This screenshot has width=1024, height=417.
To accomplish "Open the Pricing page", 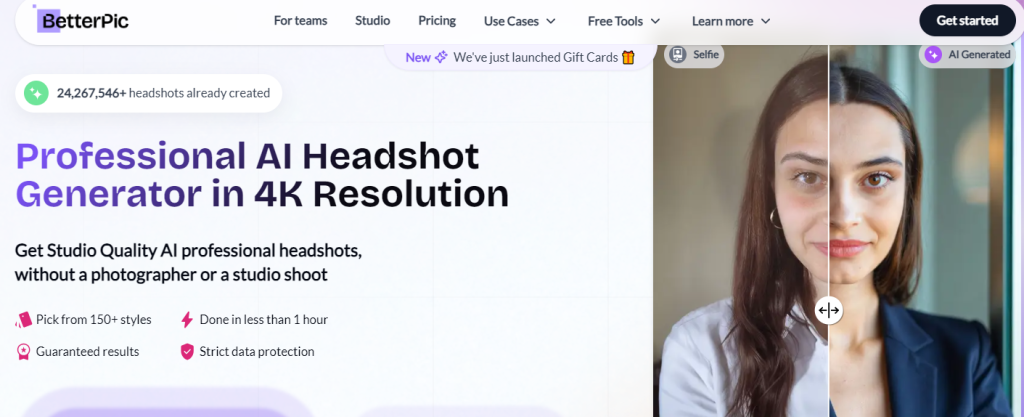I will point(437,20).
